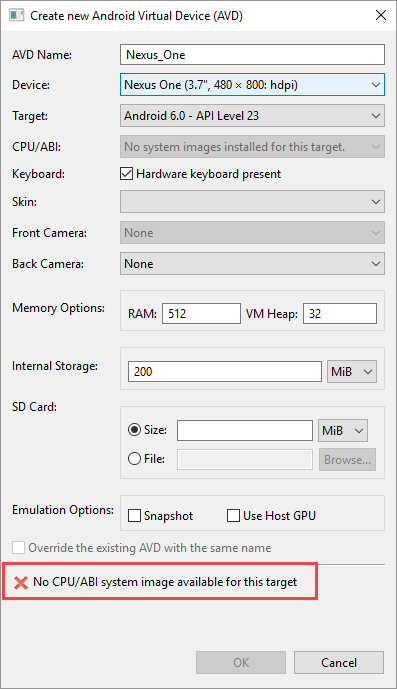Uncheck Hardware keyboard present
Image resolution: width=397 pixels, height=689 pixels.
126,174
